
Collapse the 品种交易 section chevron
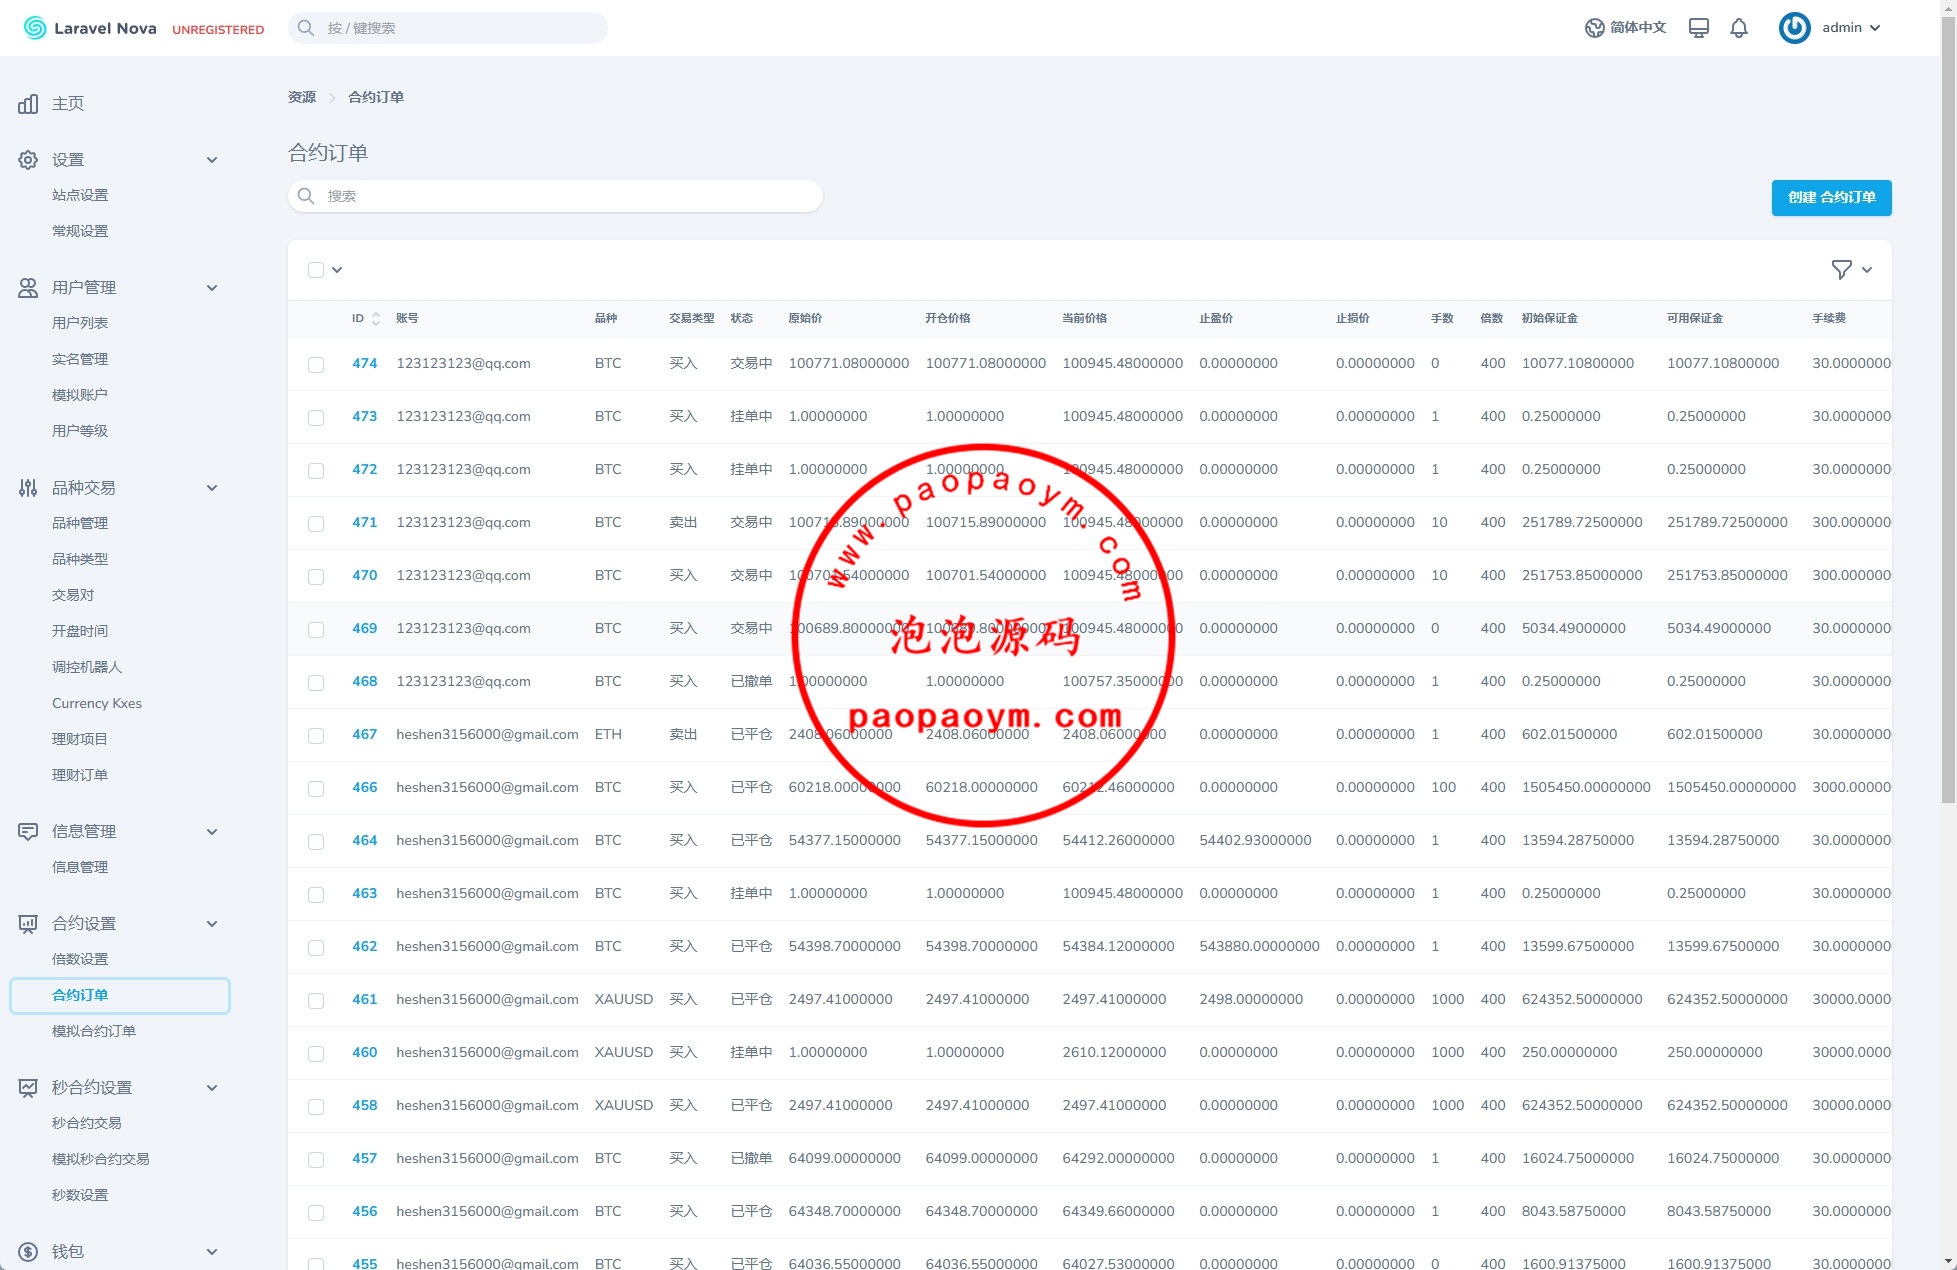[x=212, y=488]
